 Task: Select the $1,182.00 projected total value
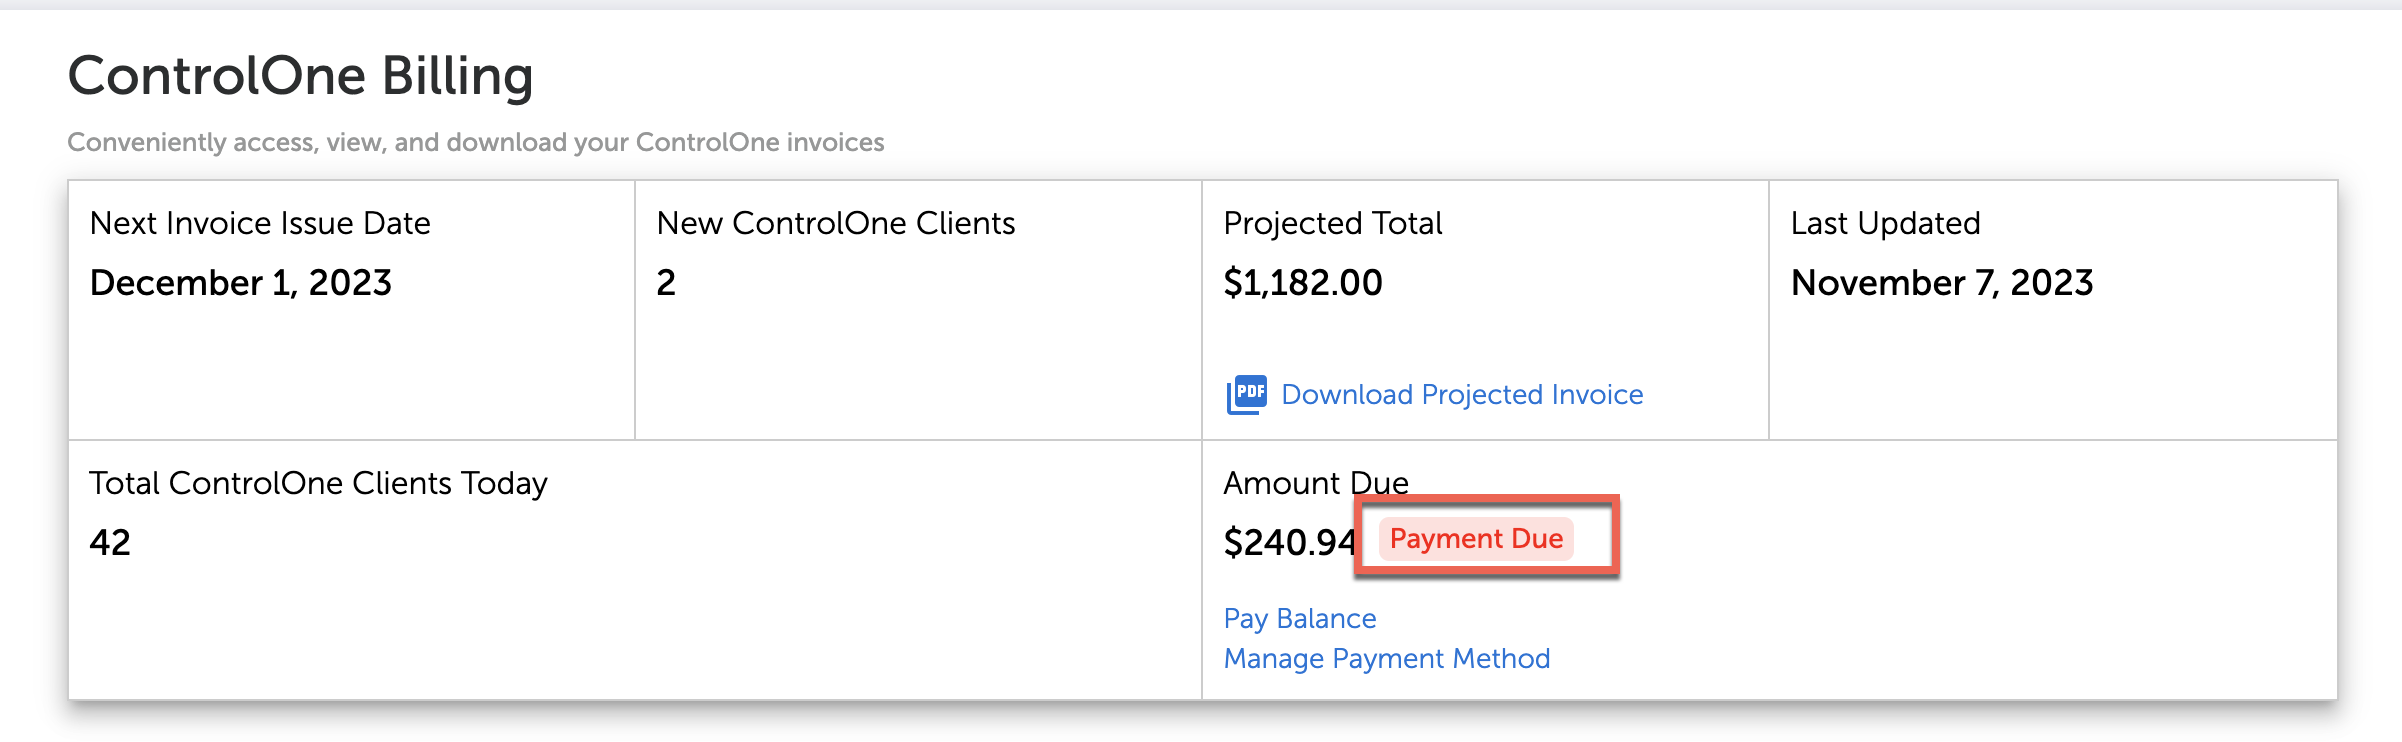point(1302,283)
